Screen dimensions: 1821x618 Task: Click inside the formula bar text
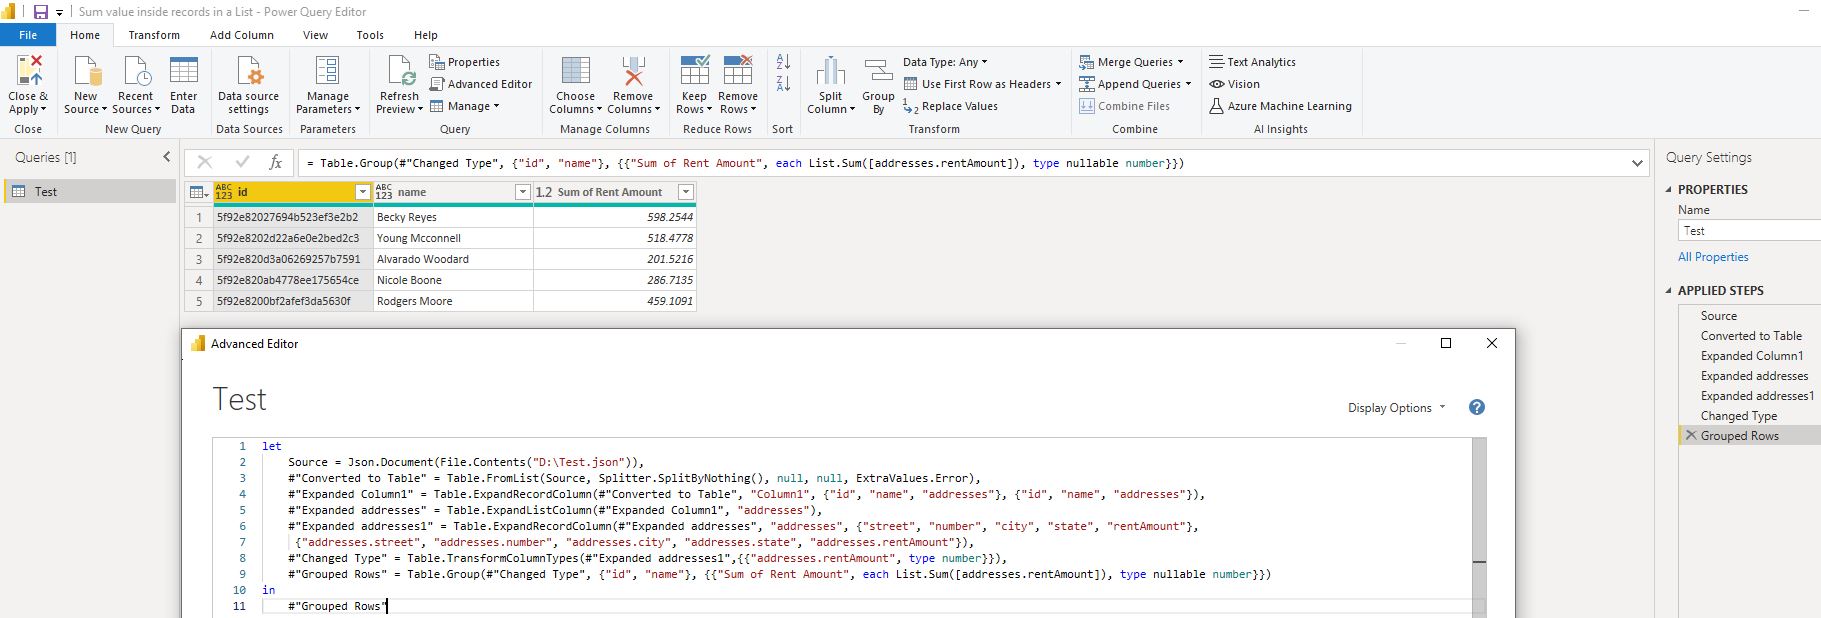(x=745, y=163)
